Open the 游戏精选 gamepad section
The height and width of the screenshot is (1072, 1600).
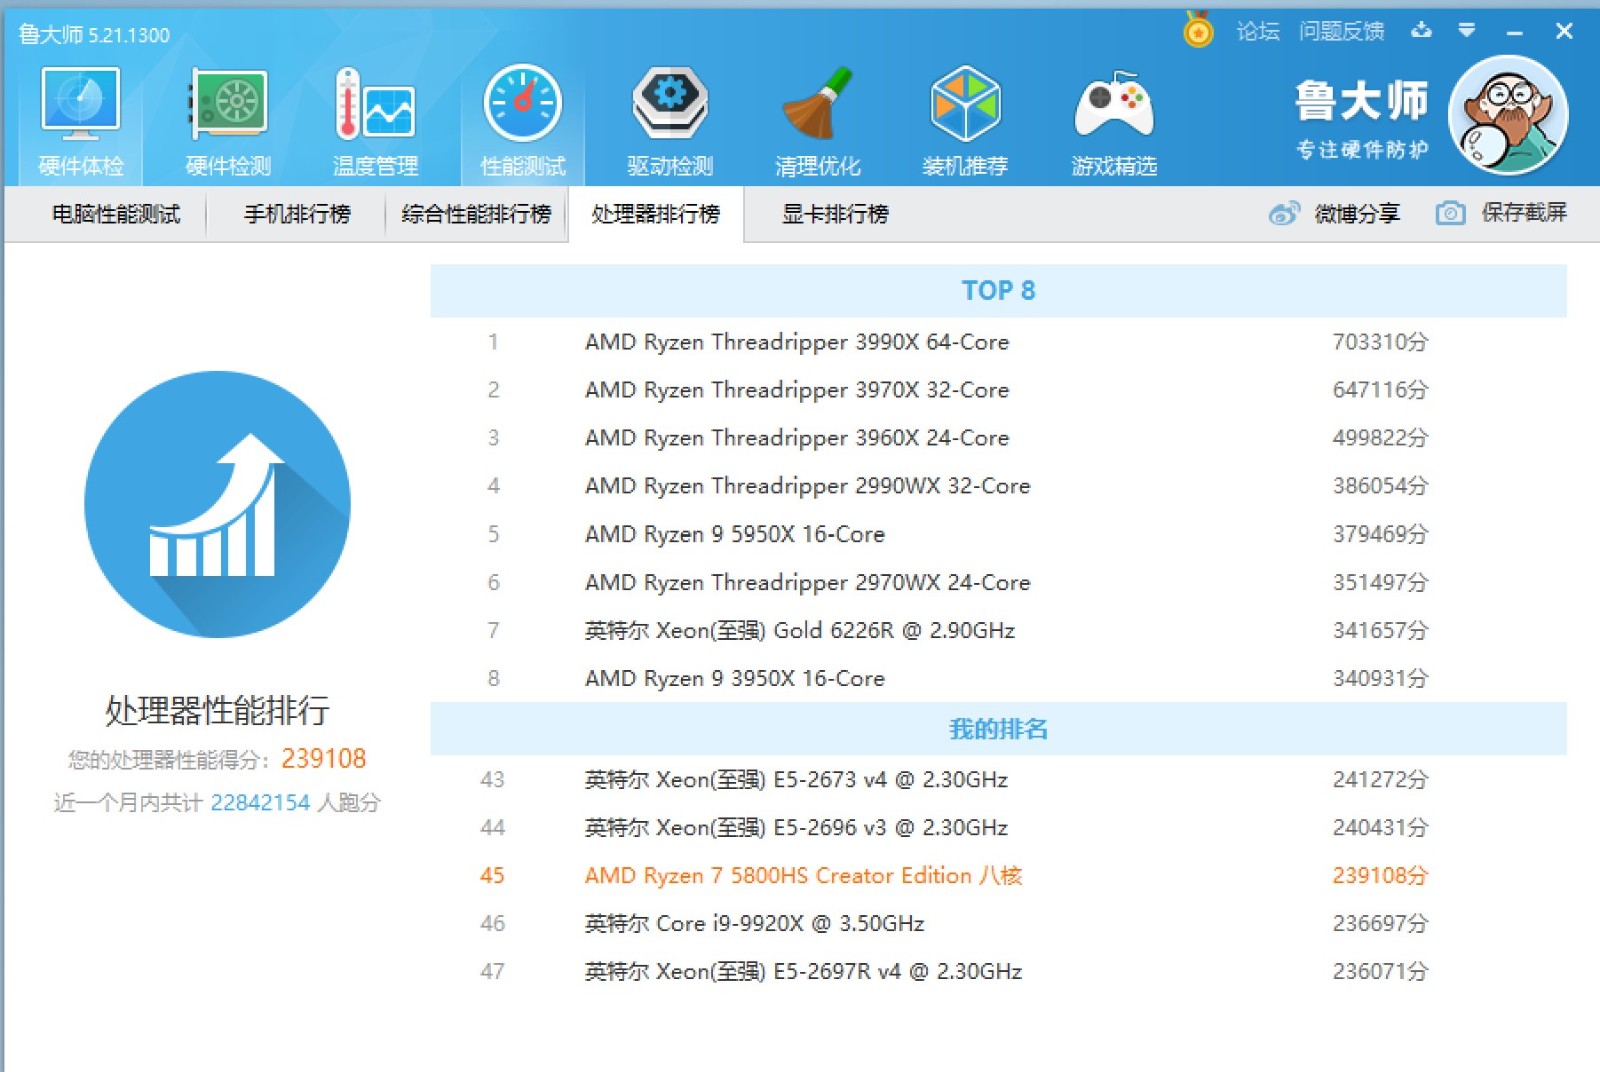1114,122
